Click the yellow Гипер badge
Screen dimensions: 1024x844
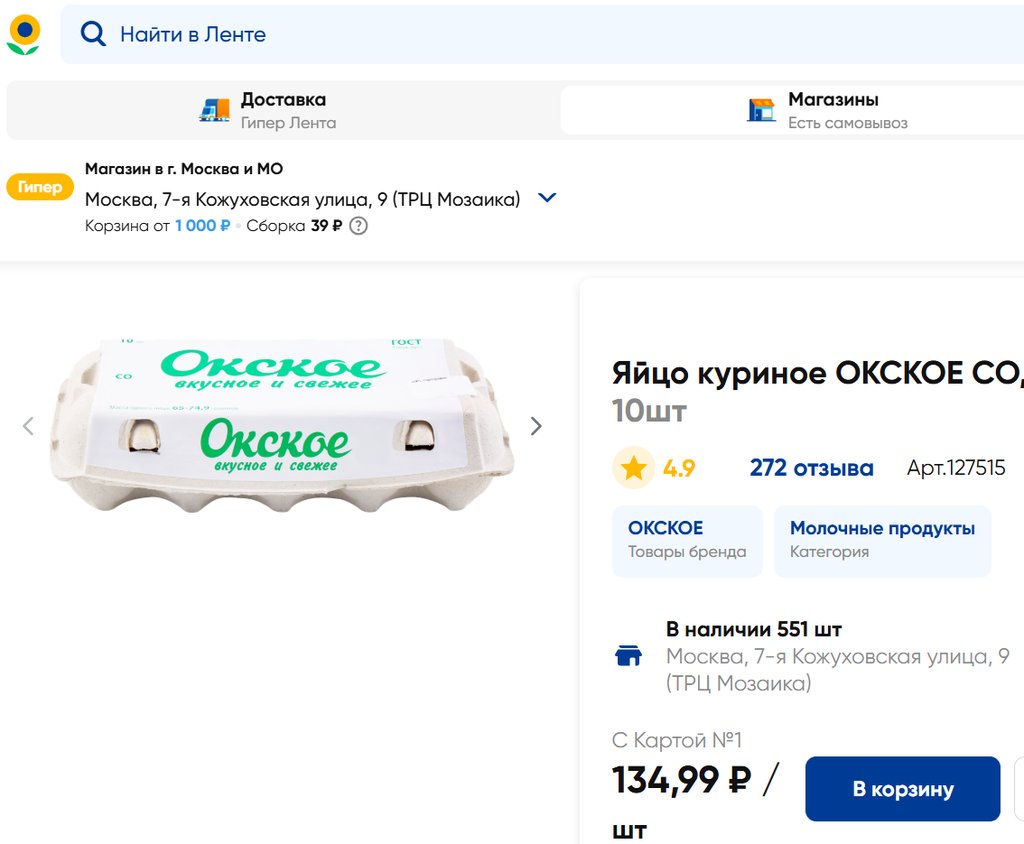click(x=40, y=187)
